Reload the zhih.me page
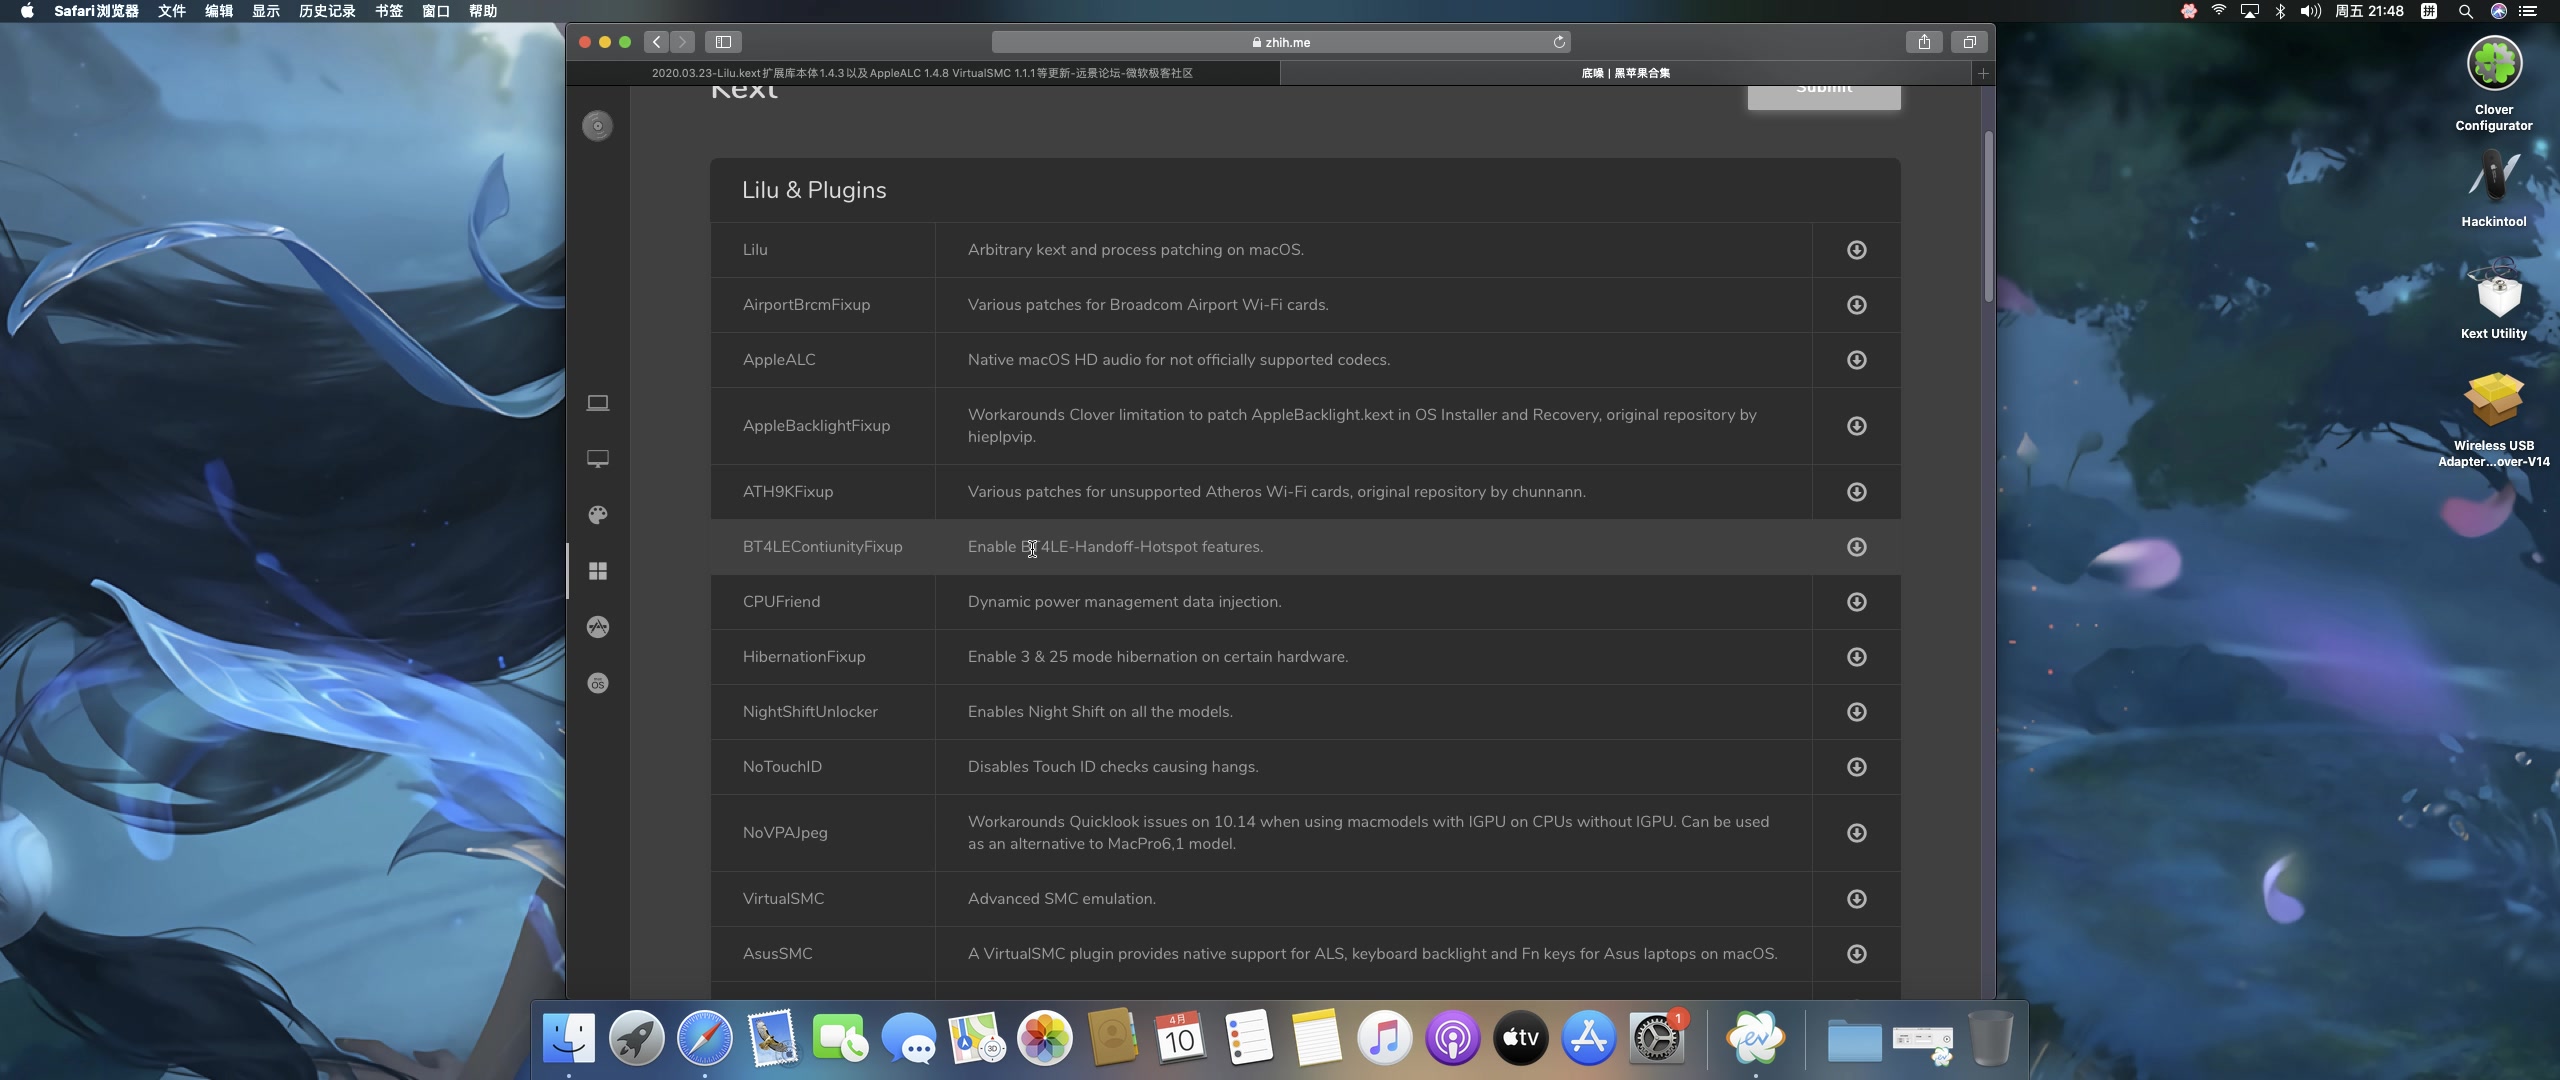This screenshot has height=1080, width=2560. [x=1558, y=42]
